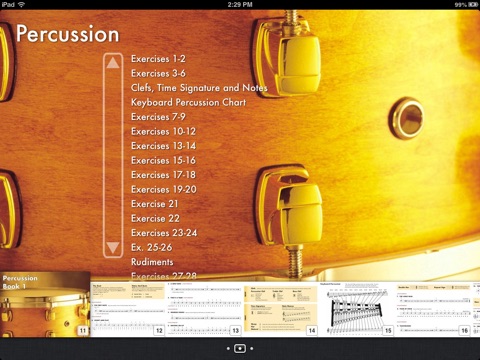The height and width of the screenshot is (360, 480).
Task: Open Exercises 15-16 entry
Action: [x=164, y=160]
